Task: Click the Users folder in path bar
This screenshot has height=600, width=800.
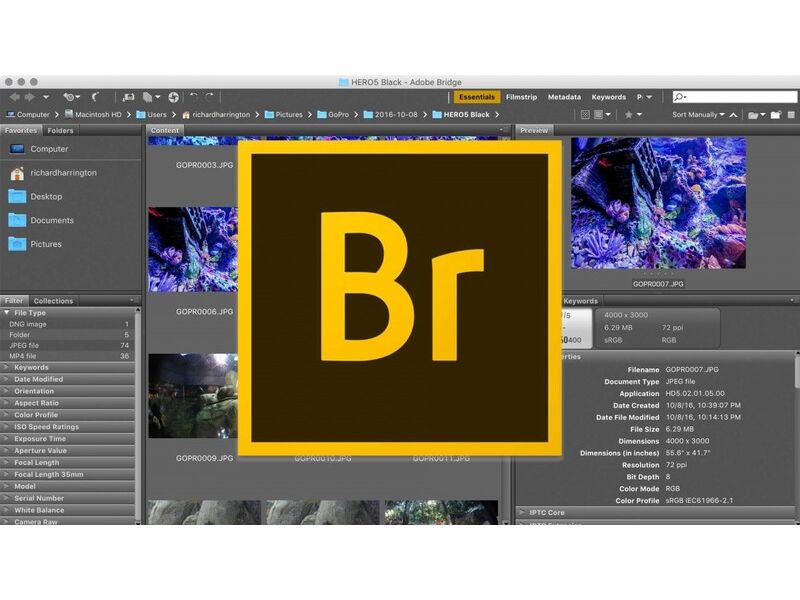Action: pyautogui.click(x=156, y=115)
